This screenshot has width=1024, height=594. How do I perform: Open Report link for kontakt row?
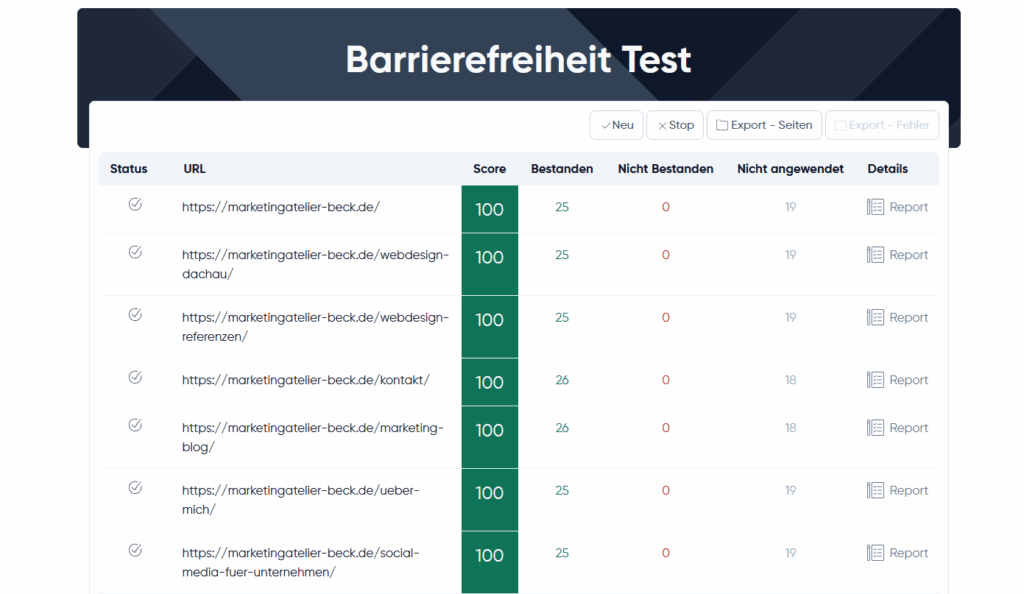pyautogui.click(x=908, y=380)
